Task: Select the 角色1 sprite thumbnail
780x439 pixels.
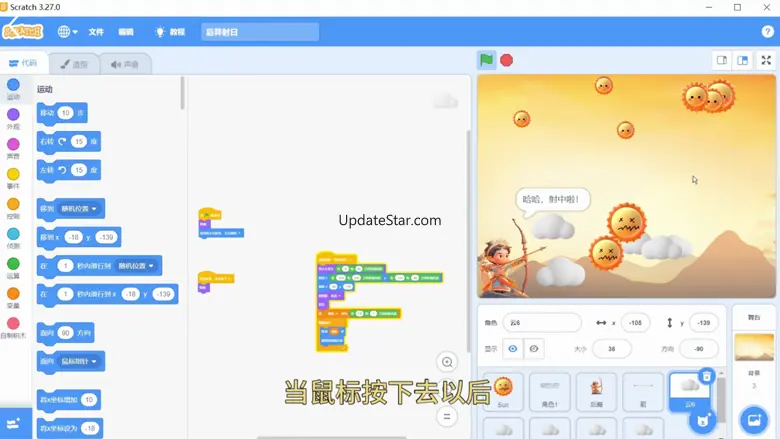Action: pyautogui.click(x=550, y=392)
